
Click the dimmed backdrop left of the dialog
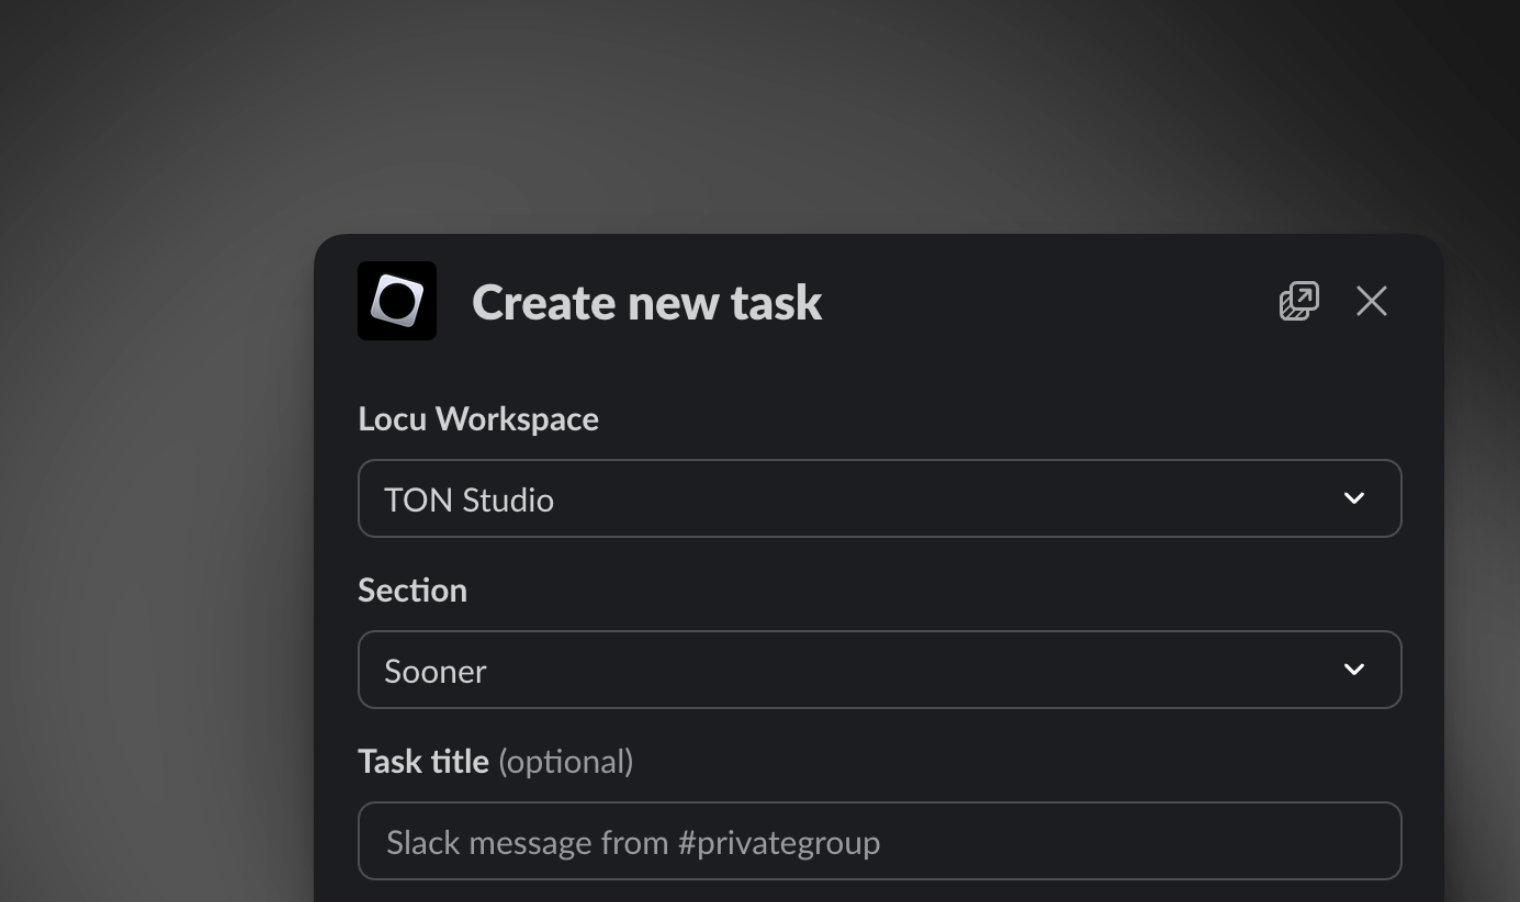click(x=150, y=550)
